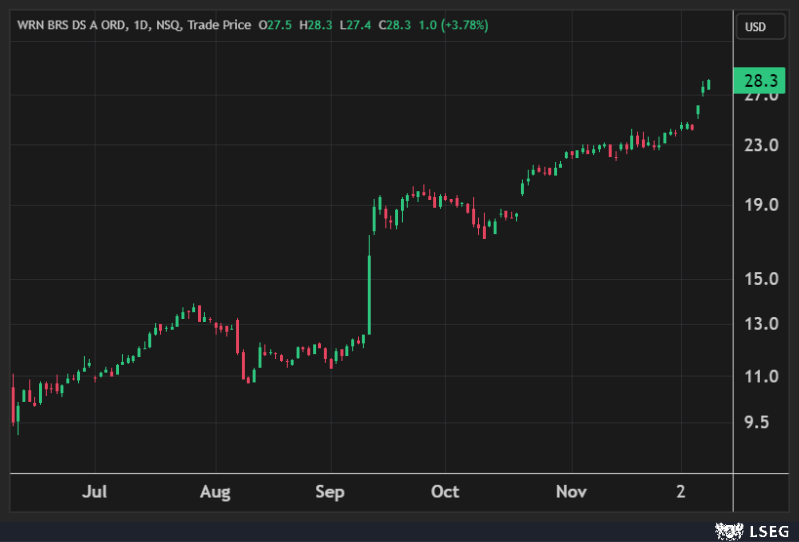Click the Sep label on time axis
The image size is (799, 542).
[329, 492]
